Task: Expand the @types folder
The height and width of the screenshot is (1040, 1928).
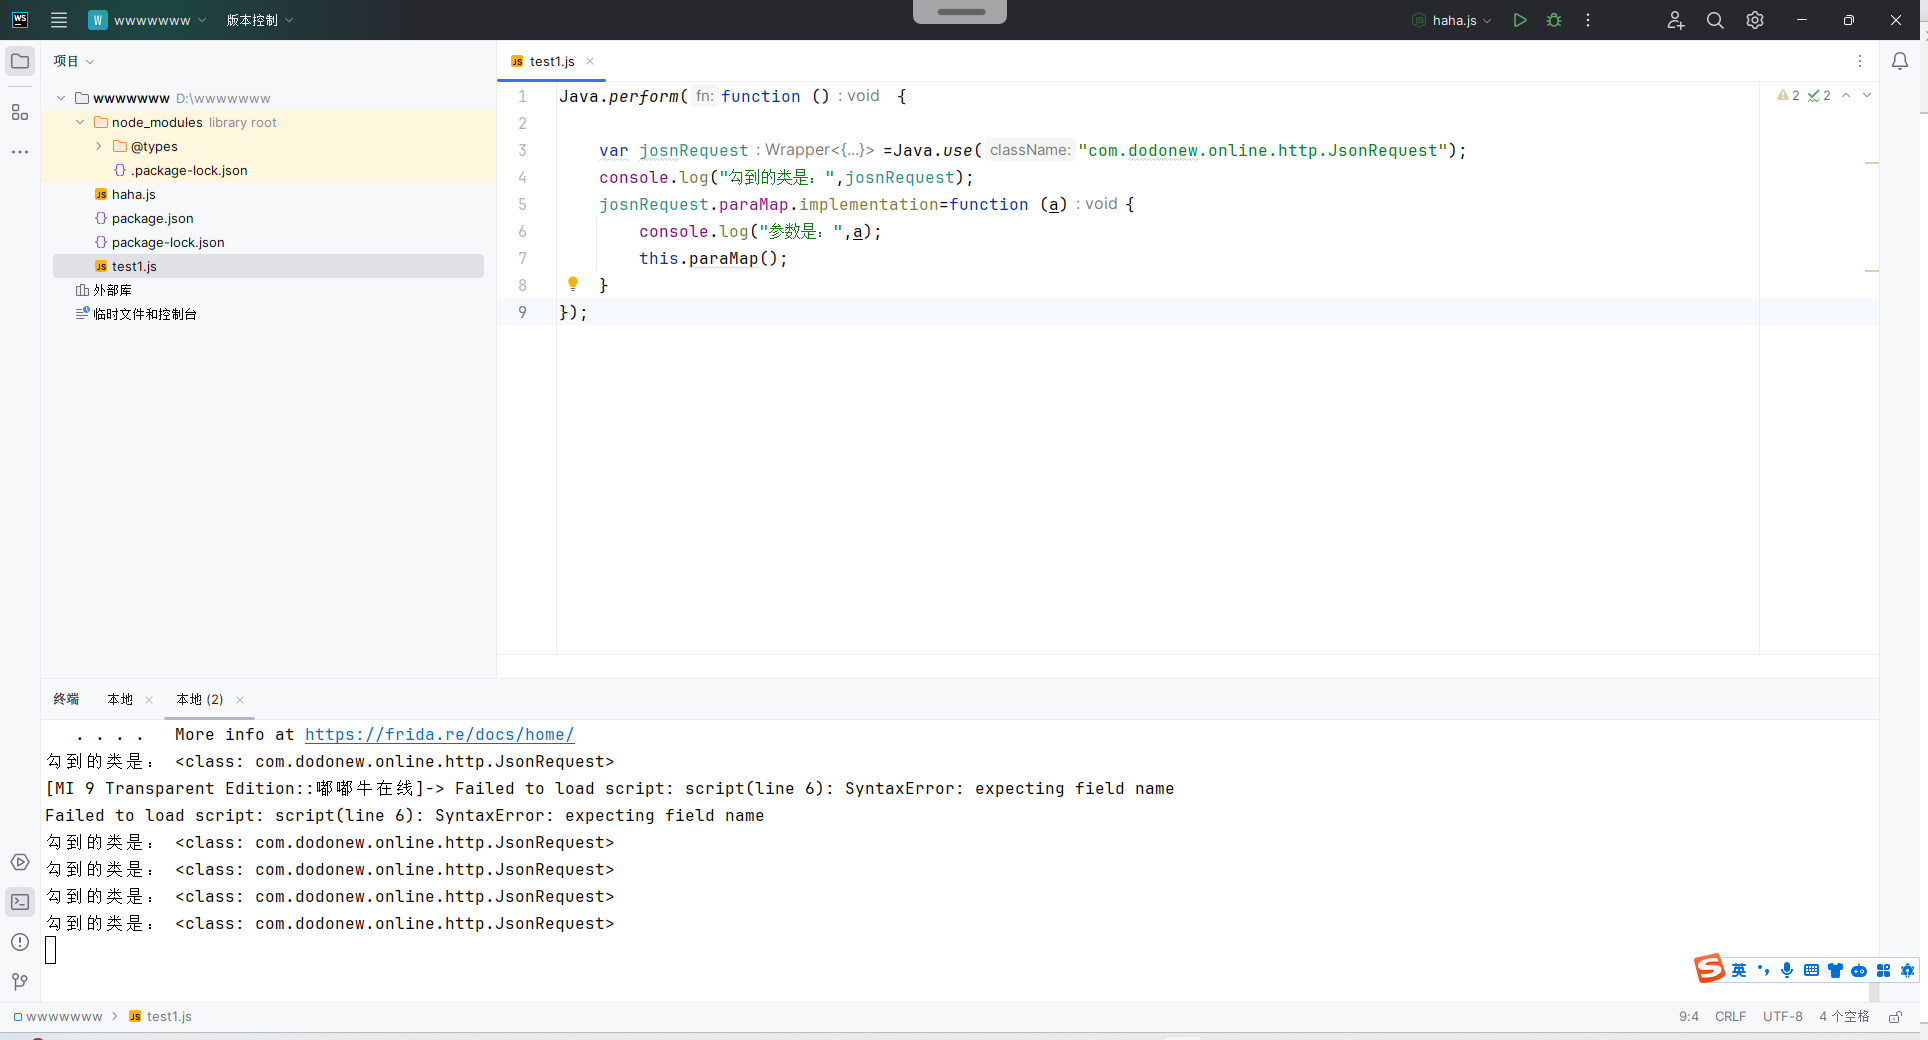Action: pyautogui.click(x=99, y=146)
